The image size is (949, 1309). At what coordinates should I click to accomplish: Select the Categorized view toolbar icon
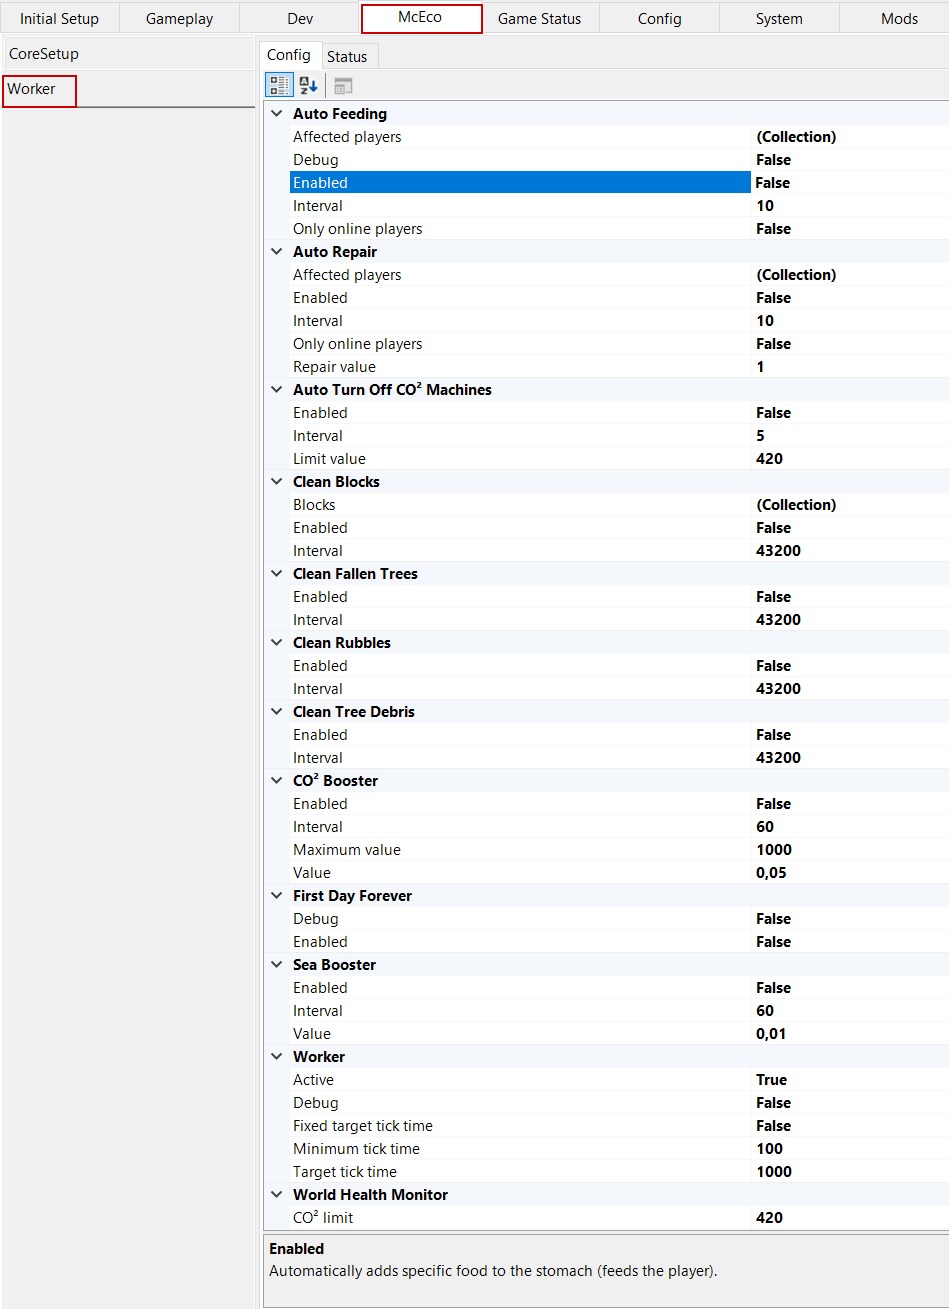(x=280, y=86)
